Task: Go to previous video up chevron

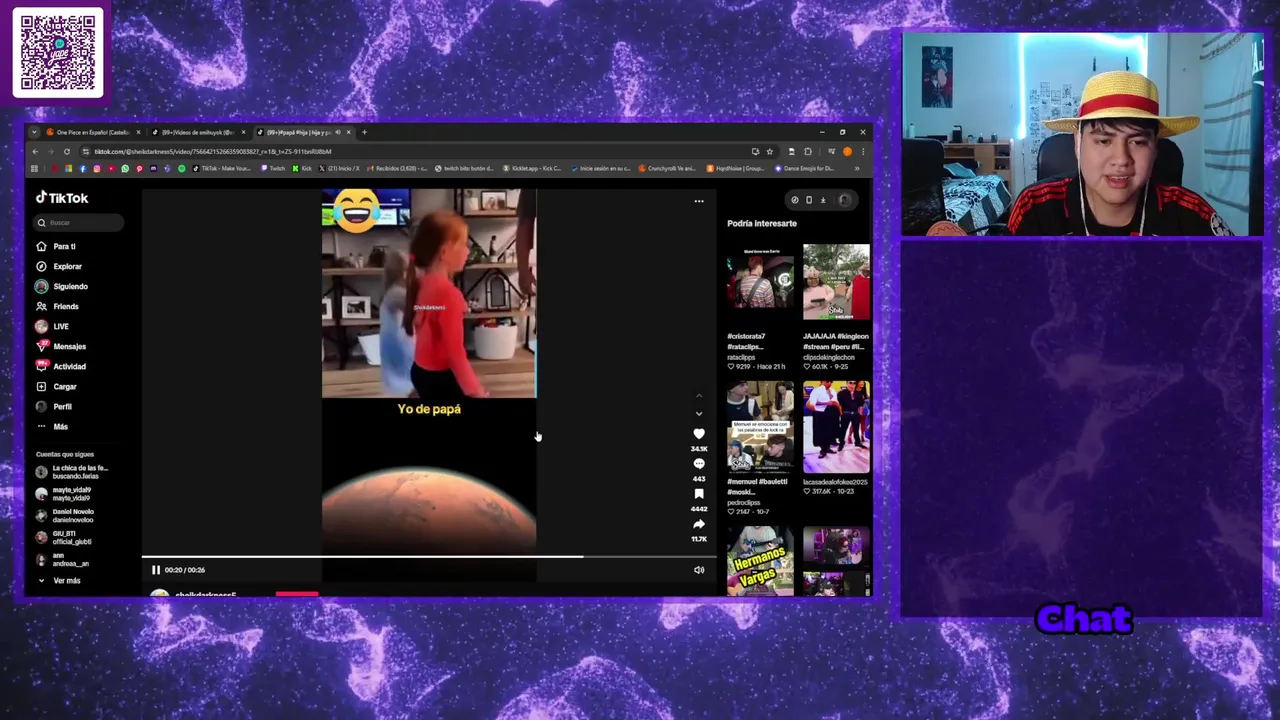Action: pos(699,397)
